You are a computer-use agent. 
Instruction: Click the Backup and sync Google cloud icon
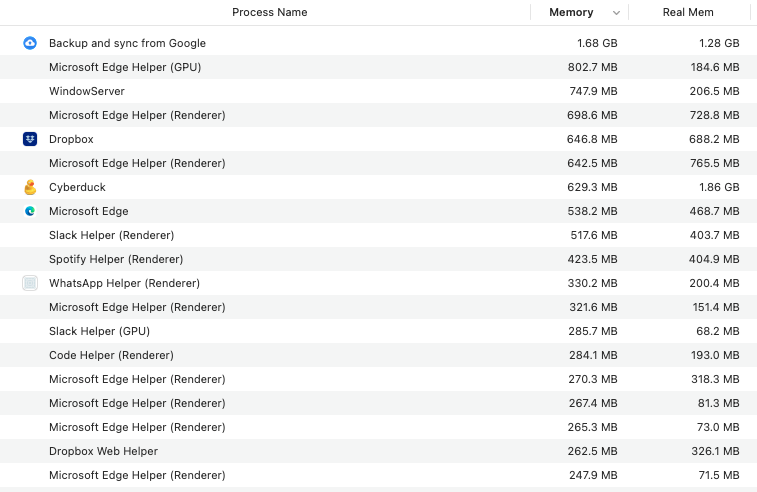tap(30, 43)
